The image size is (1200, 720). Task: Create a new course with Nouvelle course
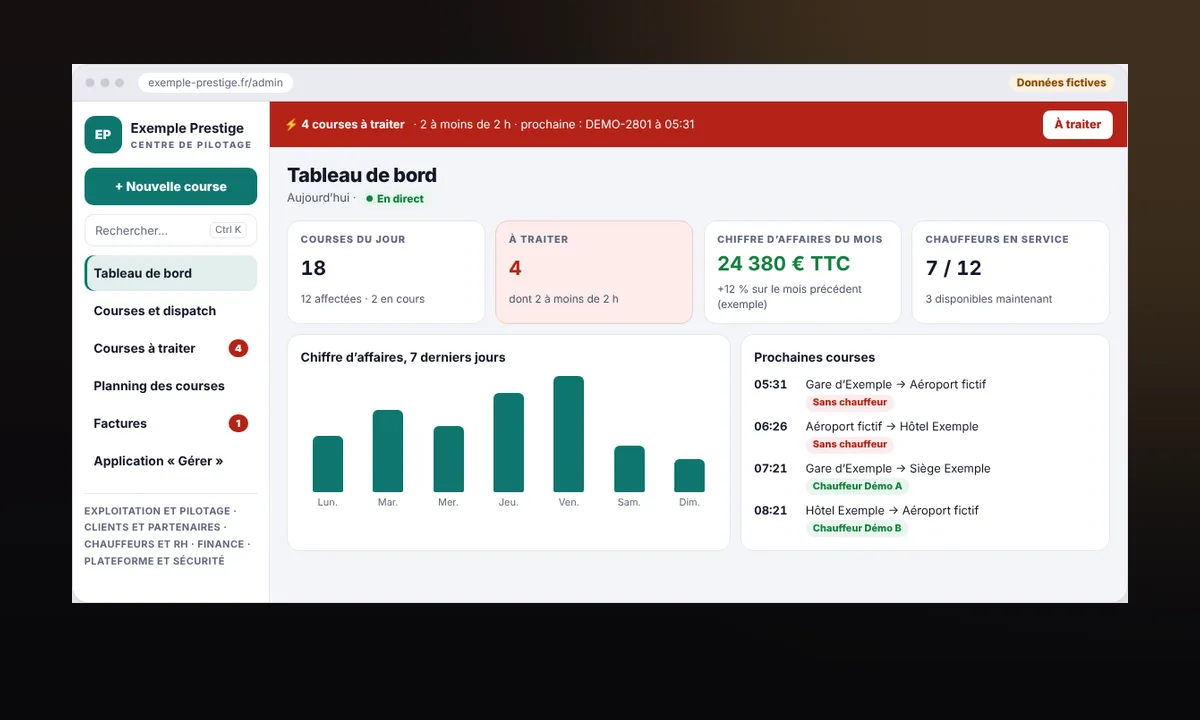[x=171, y=186]
